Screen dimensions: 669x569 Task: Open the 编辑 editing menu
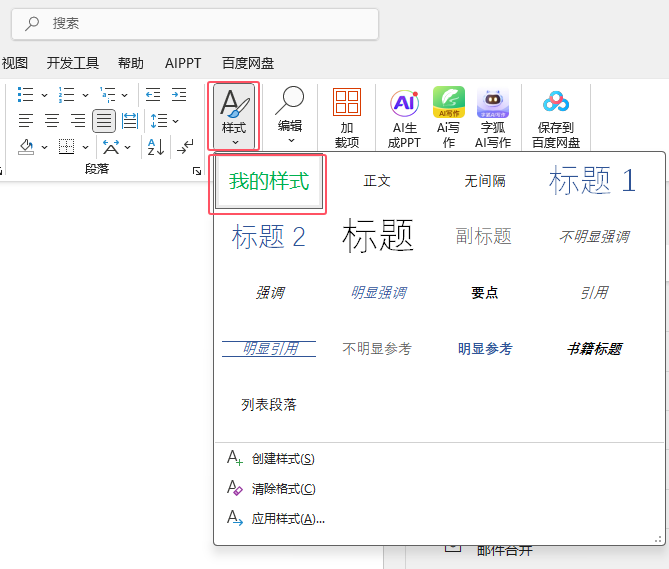290,116
